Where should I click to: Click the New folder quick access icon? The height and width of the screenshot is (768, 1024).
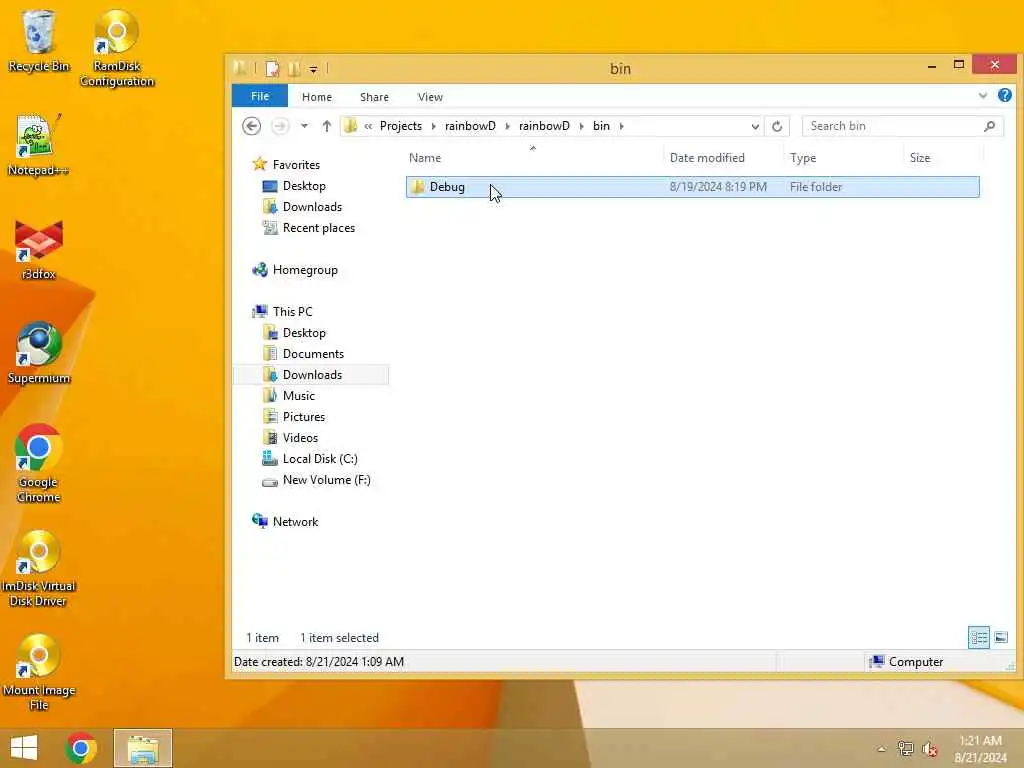pyautogui.click(x=295, y=69)
